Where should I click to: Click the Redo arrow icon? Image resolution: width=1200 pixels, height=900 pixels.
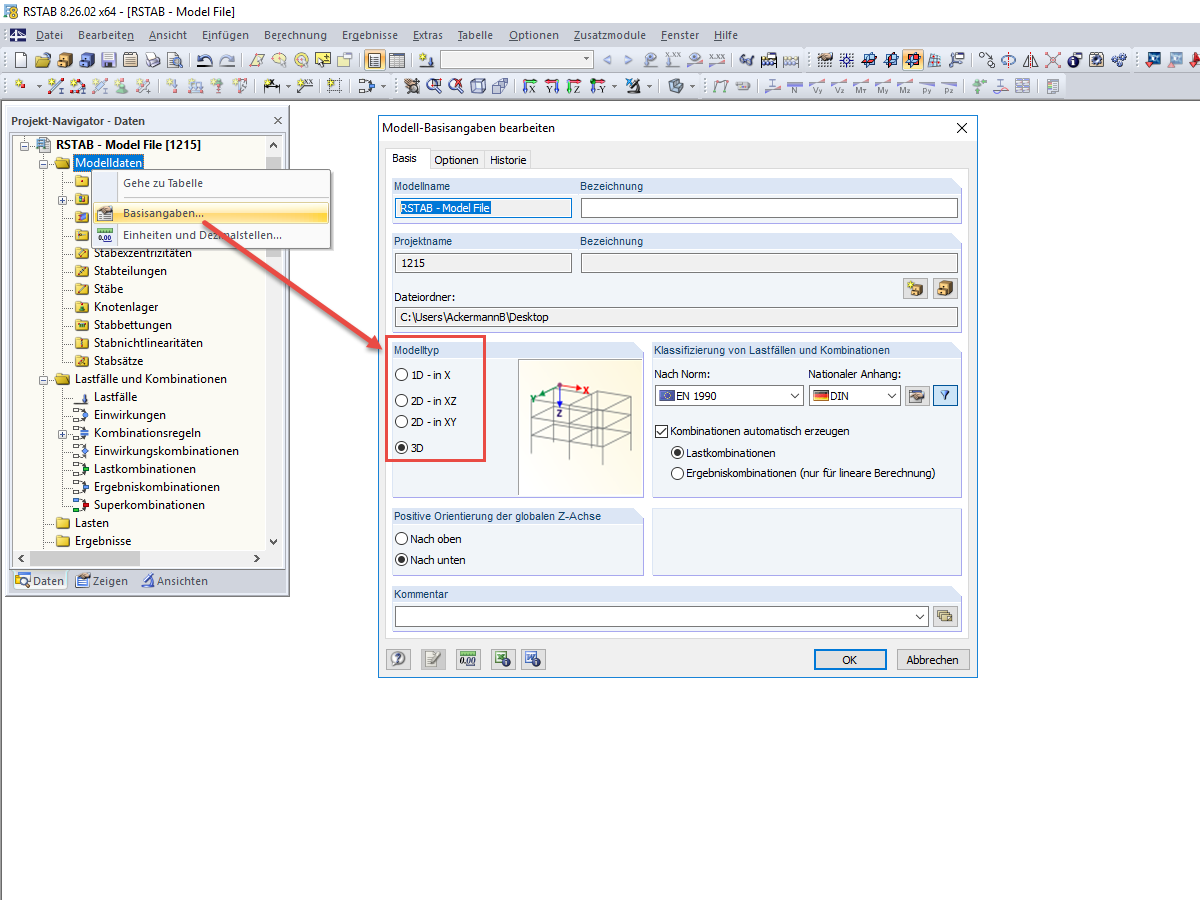(x=227, y=60)
